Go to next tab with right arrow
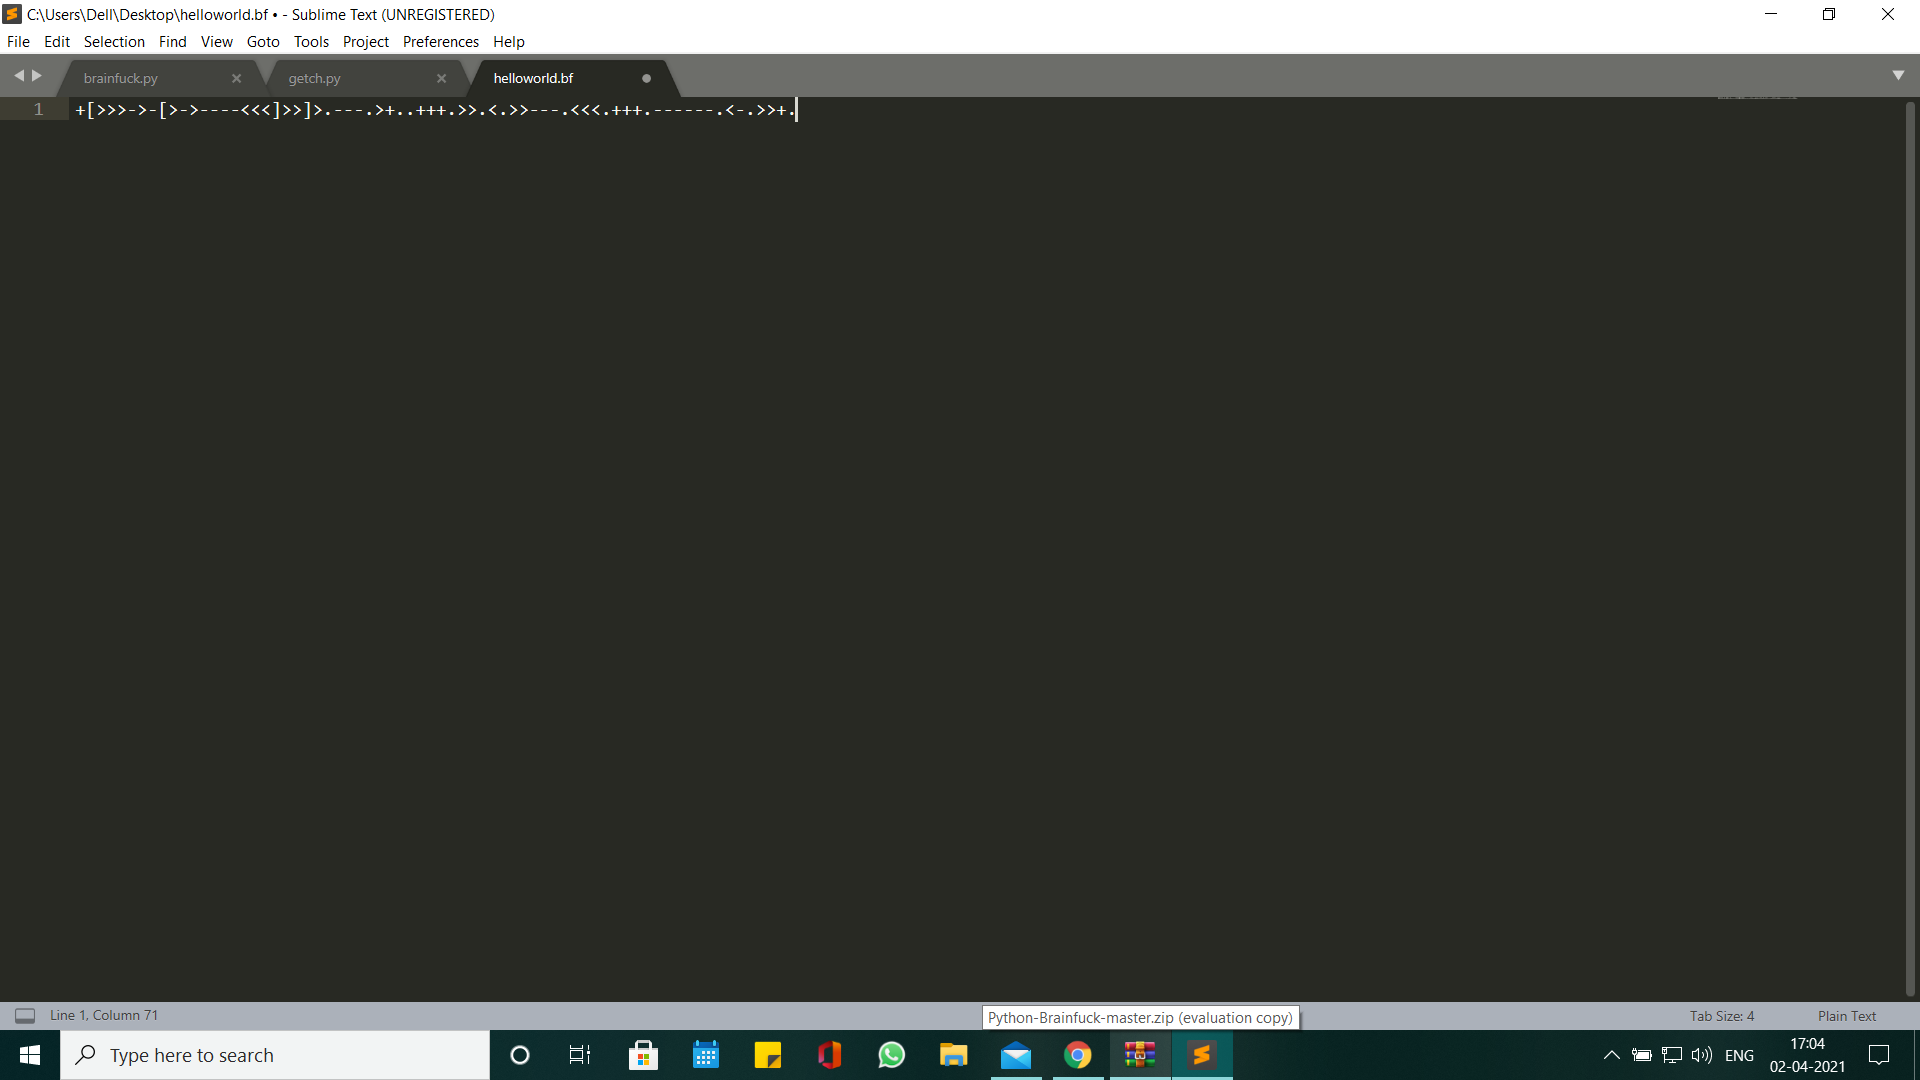This screenshot has height=1080, width=1920. pos(38,76)
